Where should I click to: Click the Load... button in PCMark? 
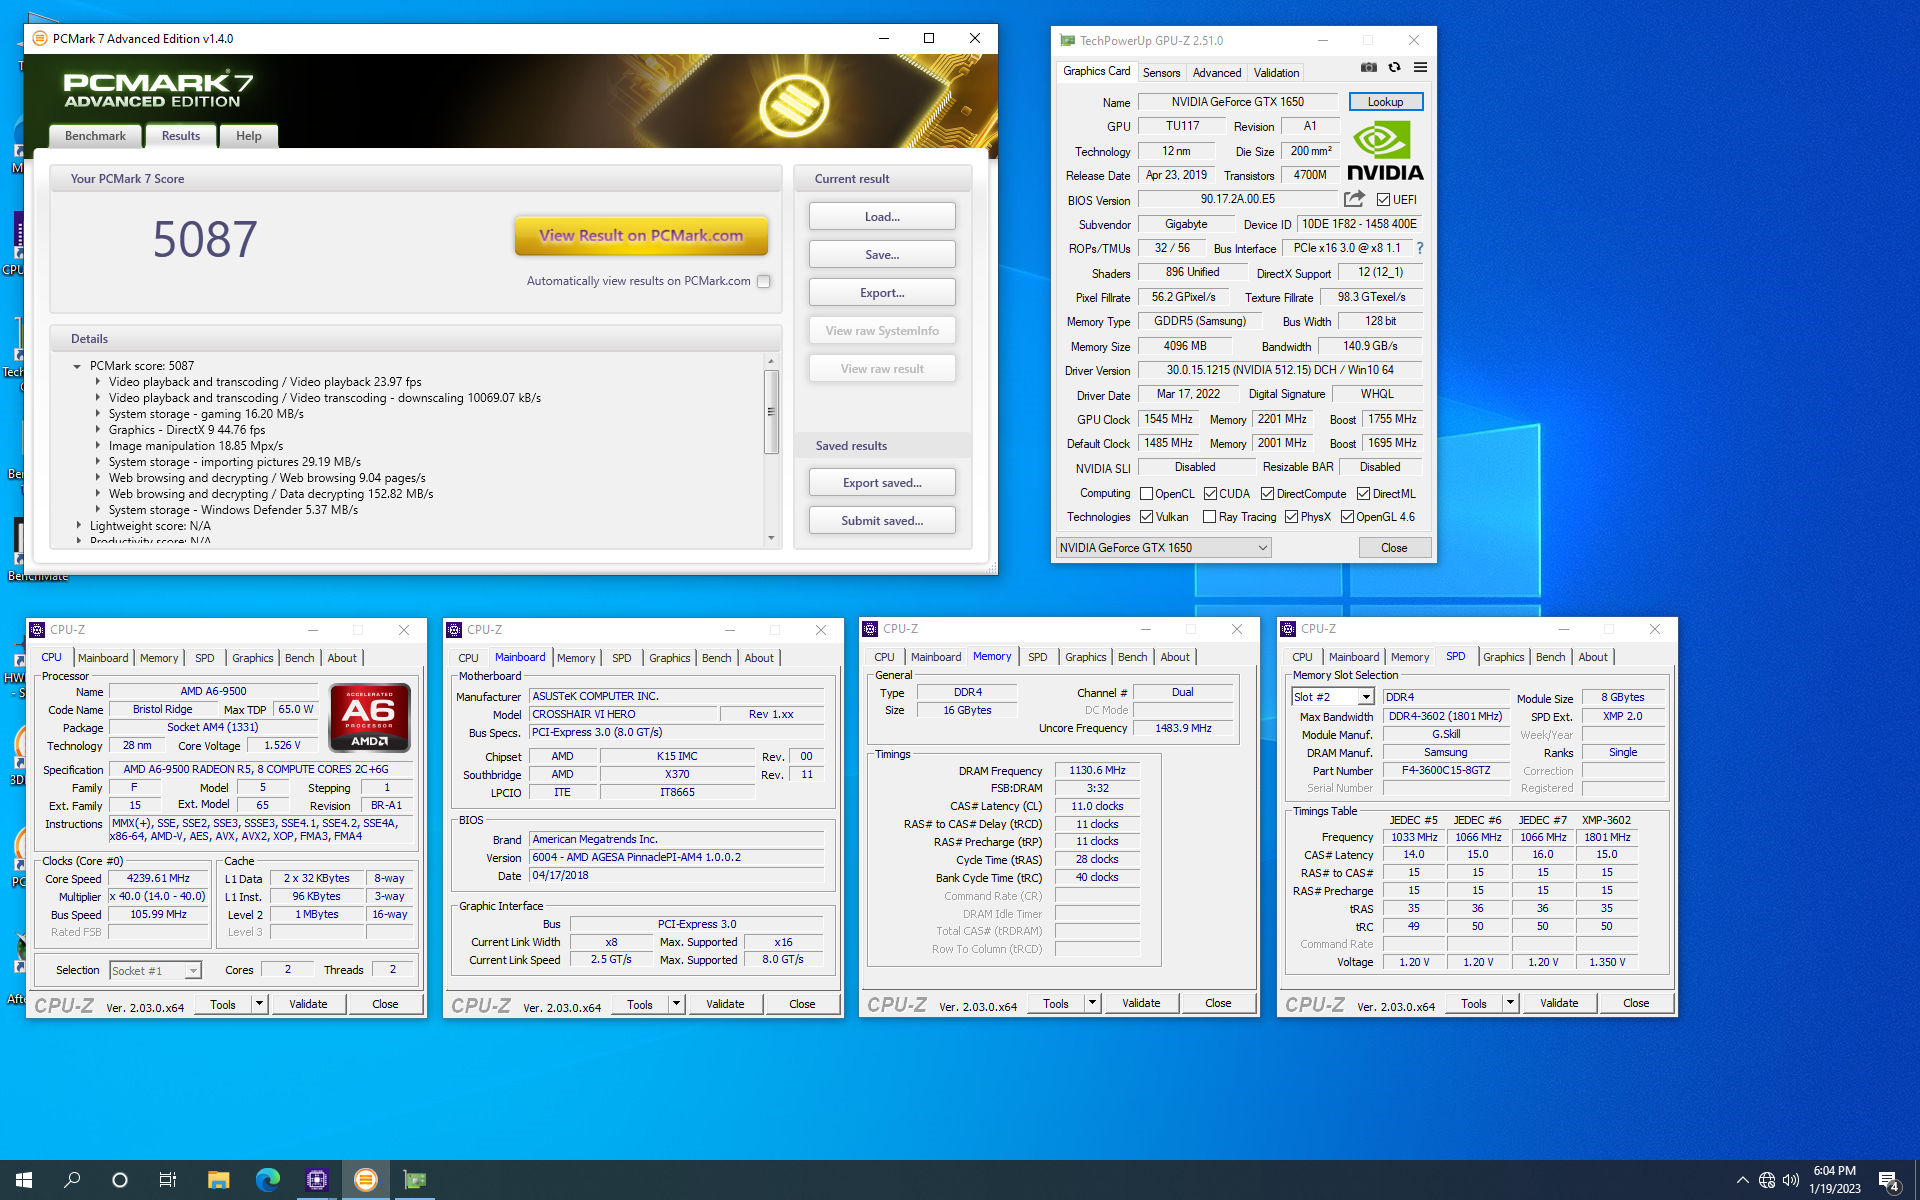coord(882,216)
